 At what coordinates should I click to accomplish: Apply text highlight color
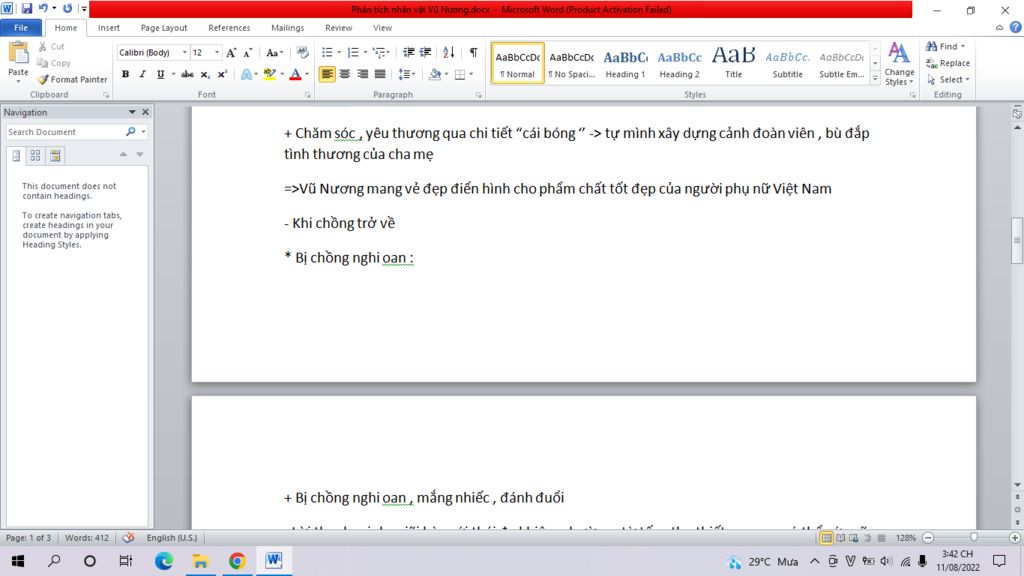pyautogui.click(x=269, y=74)
